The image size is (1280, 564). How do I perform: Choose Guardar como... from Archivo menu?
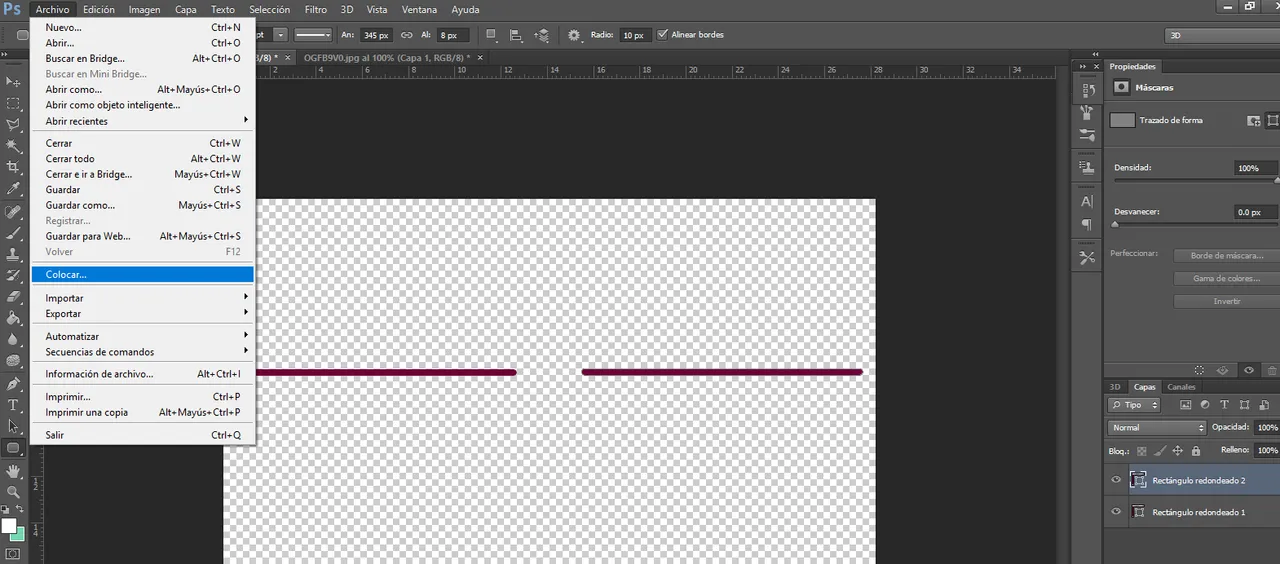point(80,205)
